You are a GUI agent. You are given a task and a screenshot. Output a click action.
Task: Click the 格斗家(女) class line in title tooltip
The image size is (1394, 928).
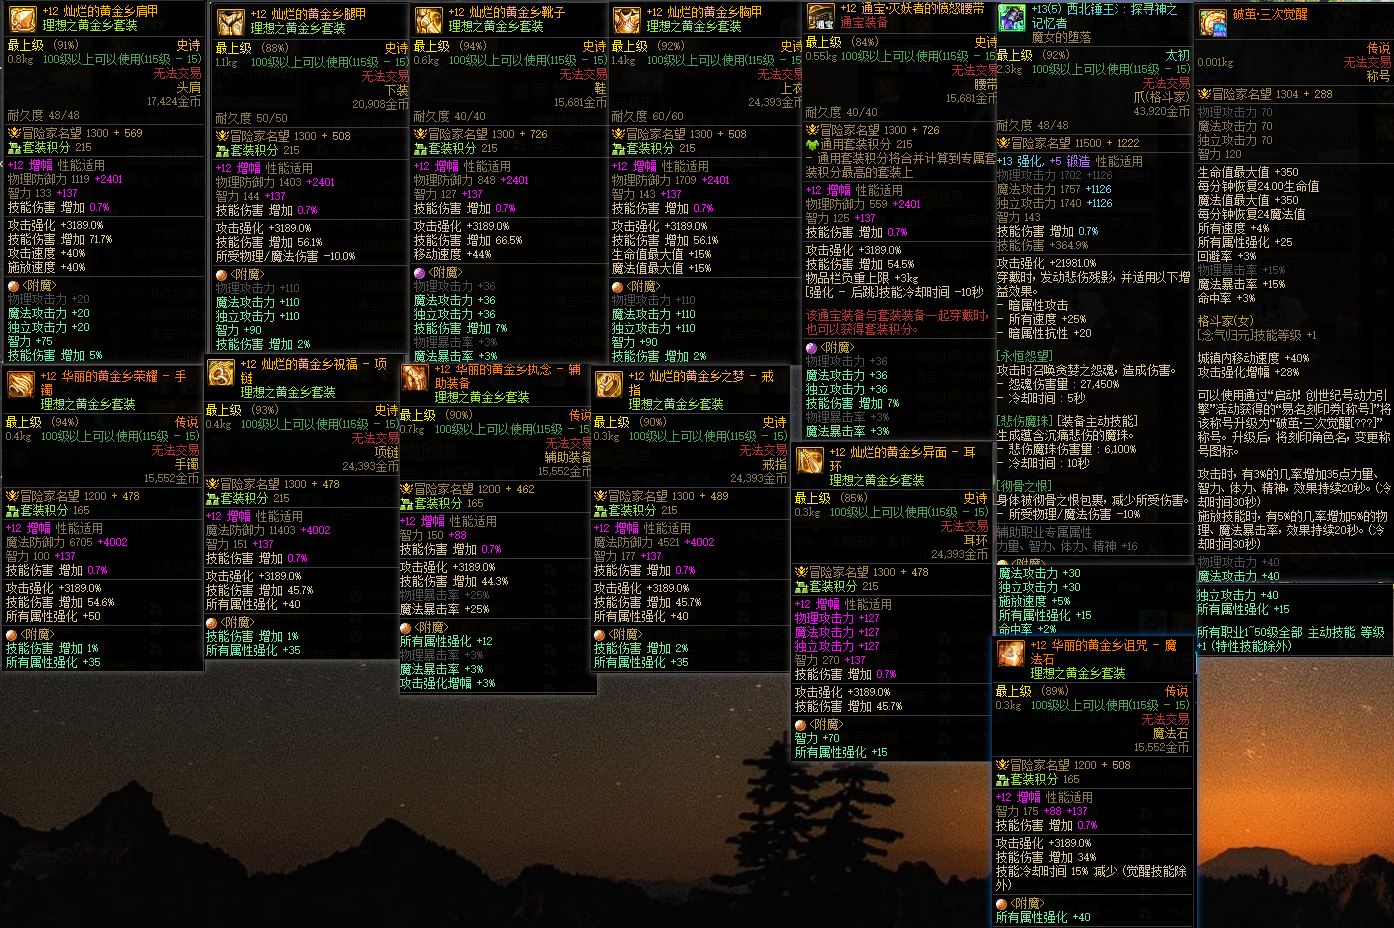1225,321
